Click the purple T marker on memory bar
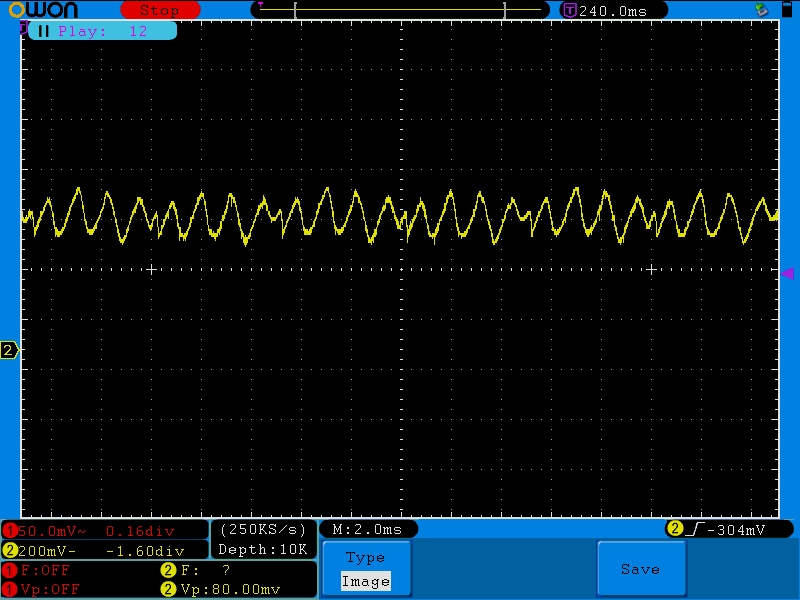Screen dimensions: 800x600 coord(261,5)
